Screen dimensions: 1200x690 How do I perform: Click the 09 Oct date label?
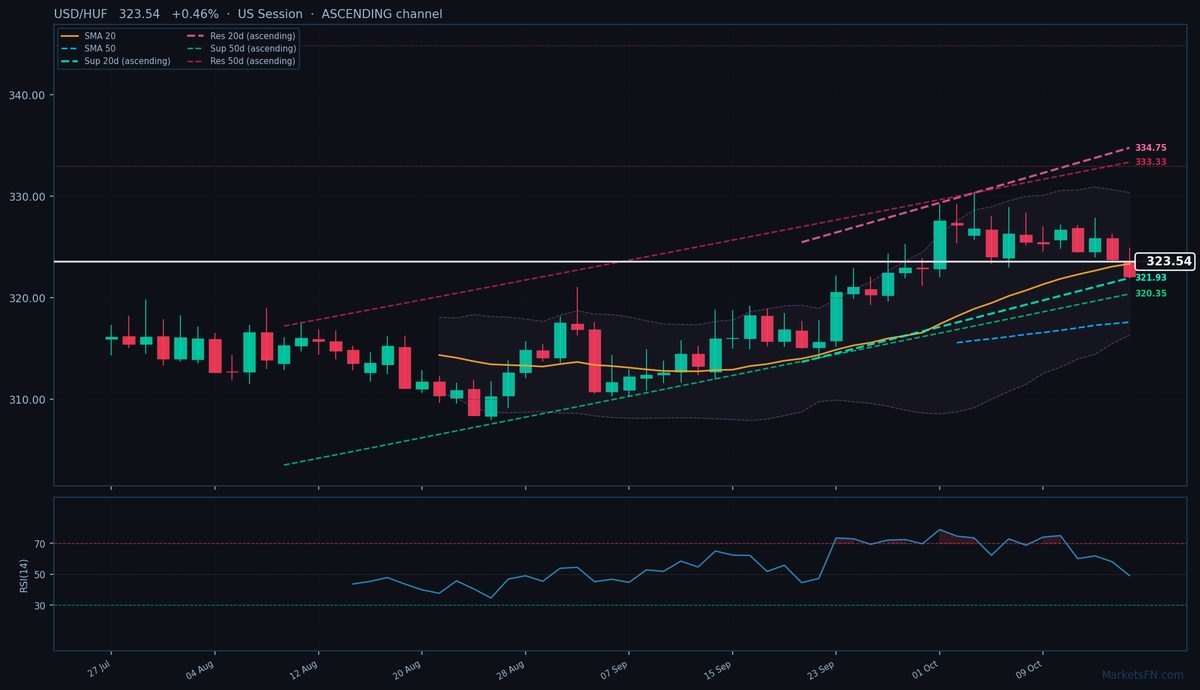1030,668
